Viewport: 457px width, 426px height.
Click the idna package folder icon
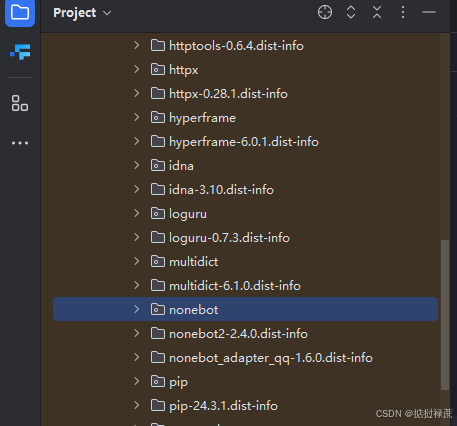[158, 165]
